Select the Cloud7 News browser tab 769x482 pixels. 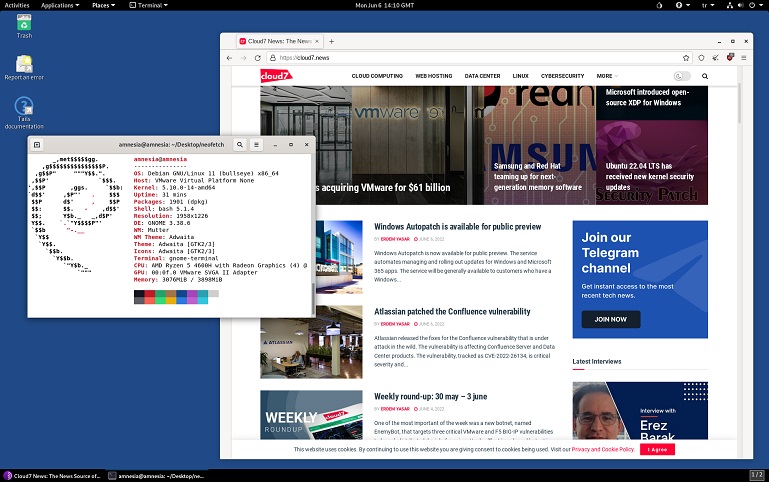tap(279, 41)
